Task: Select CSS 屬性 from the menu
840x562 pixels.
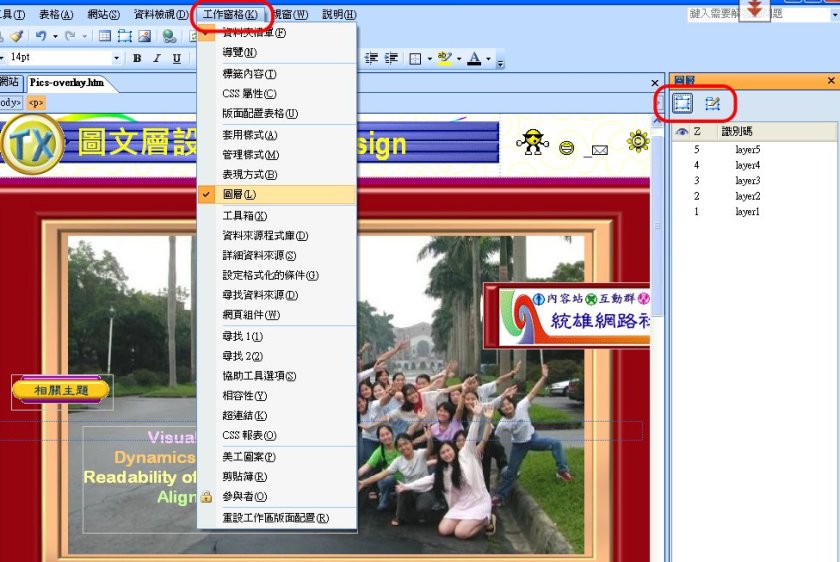Action: tap(249, 93)
